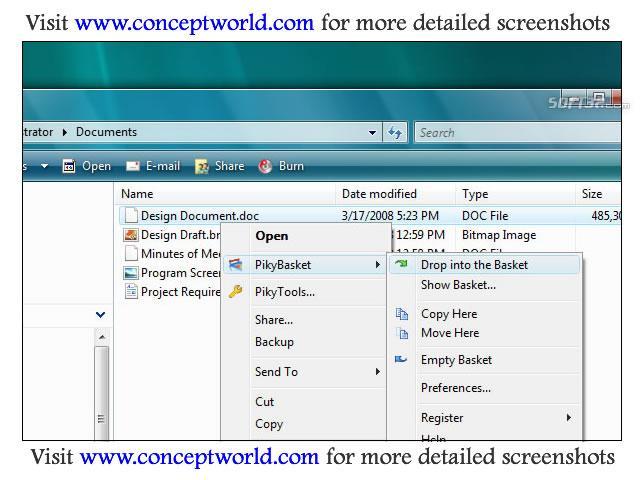The image size is (640, 480).
Task: Click the Program Screen image file icon
Action: click(131, 273)
